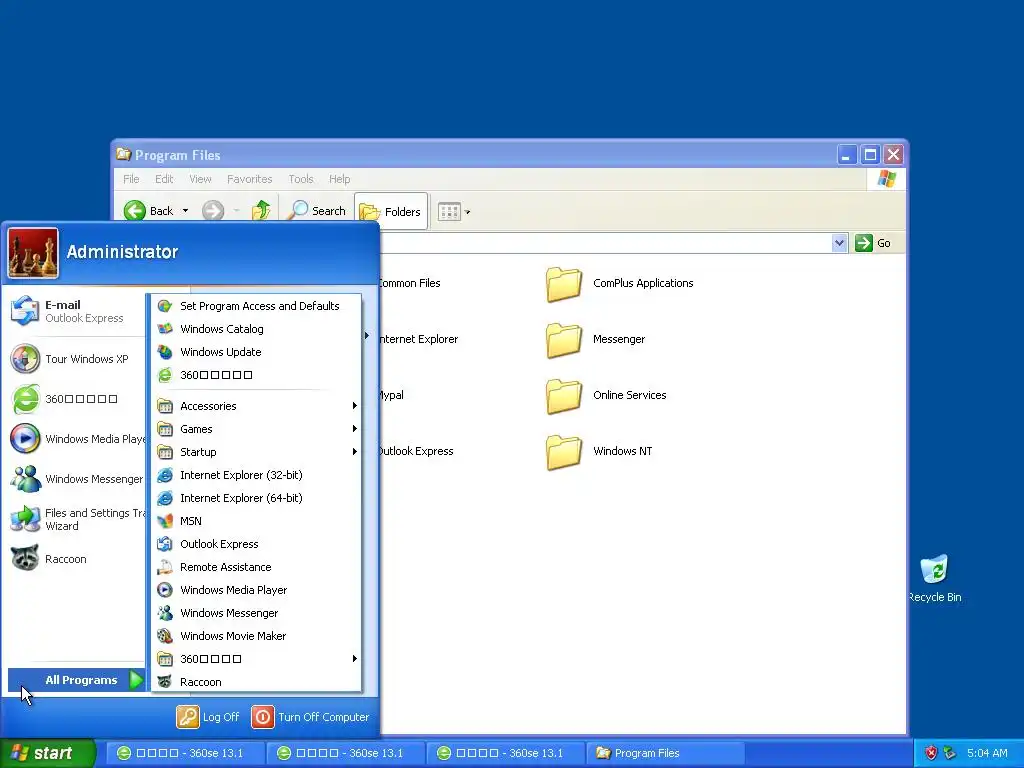Image resolution: width=1024 pixels, height=768 pixels.
Task: Expand the 360 folder submenu
Action: coord(256,658)
